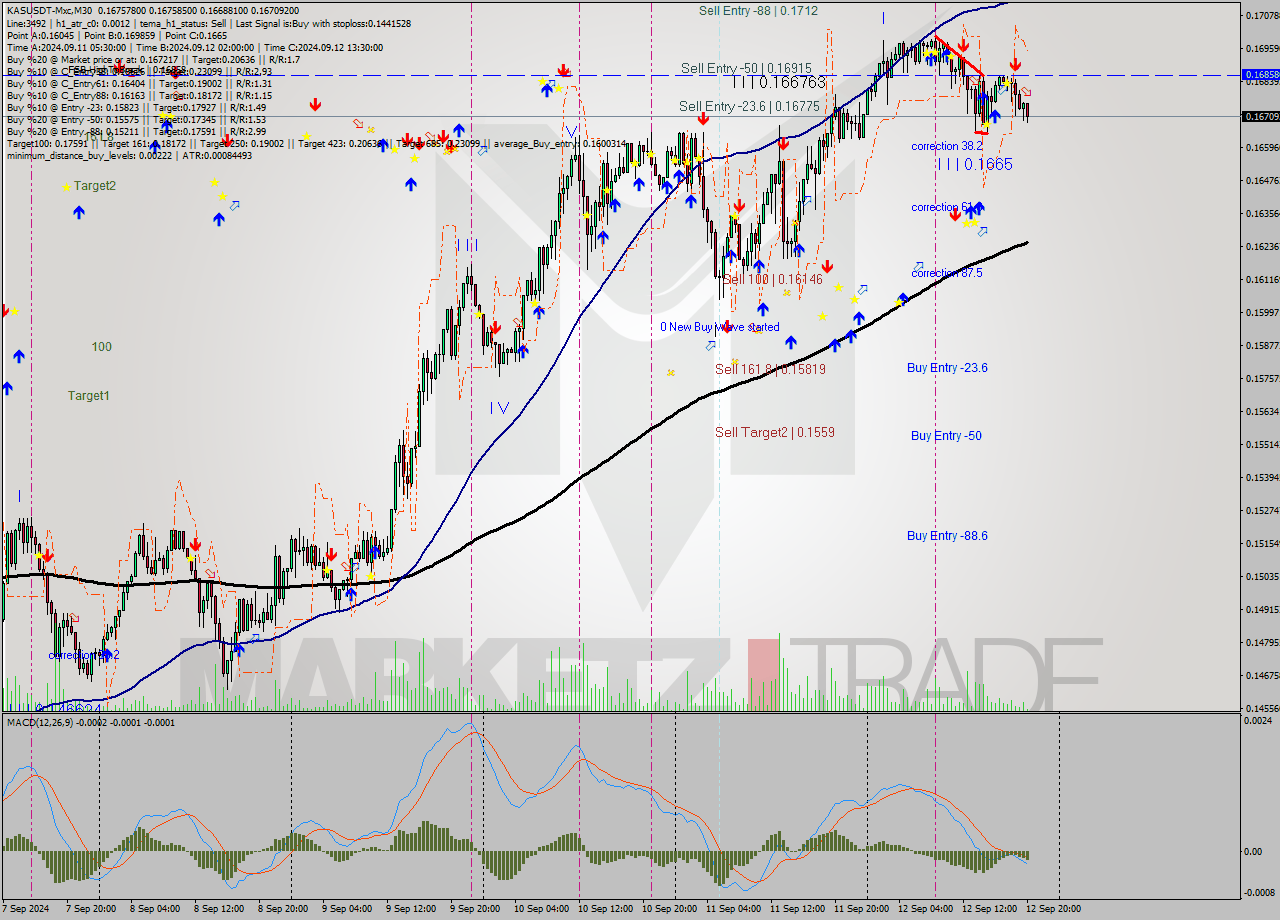The height and width of the screenshot is (920, 1280).
Task: Click the 'Sell Entry -23.6 | 0.16775' label
Action: 749,106
